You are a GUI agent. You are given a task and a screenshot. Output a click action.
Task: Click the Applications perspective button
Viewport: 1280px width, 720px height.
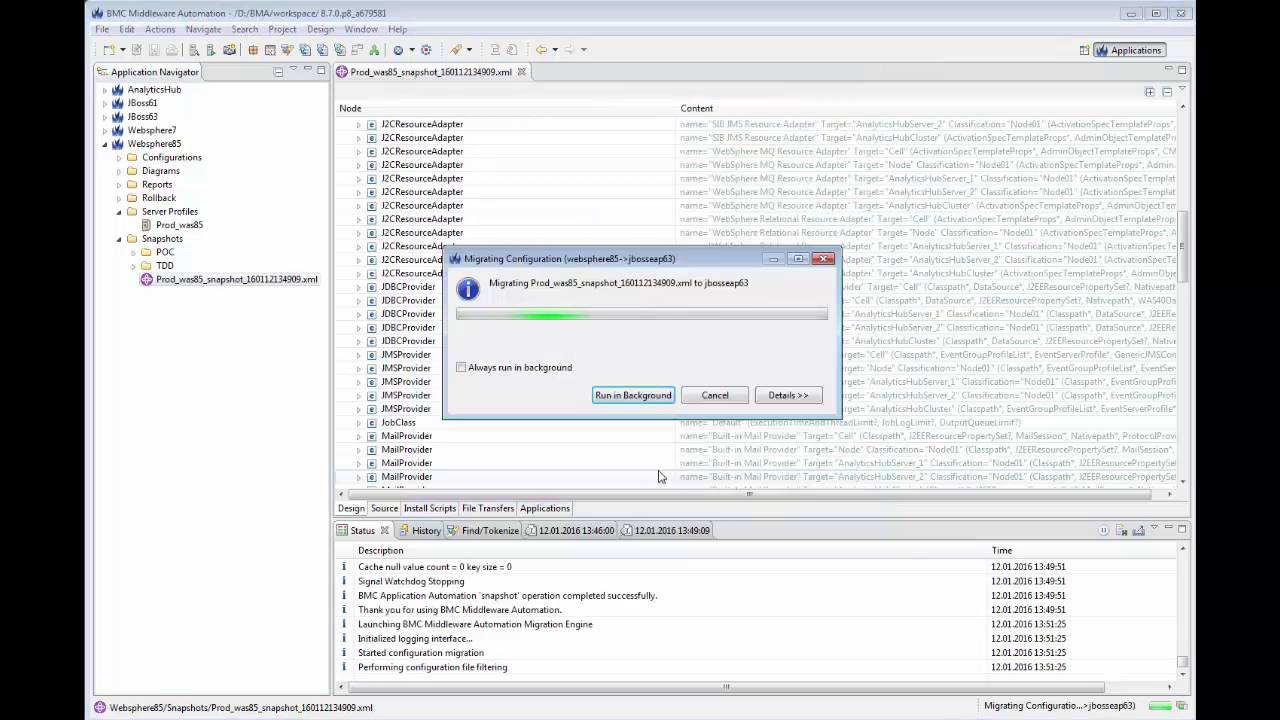1130,50
